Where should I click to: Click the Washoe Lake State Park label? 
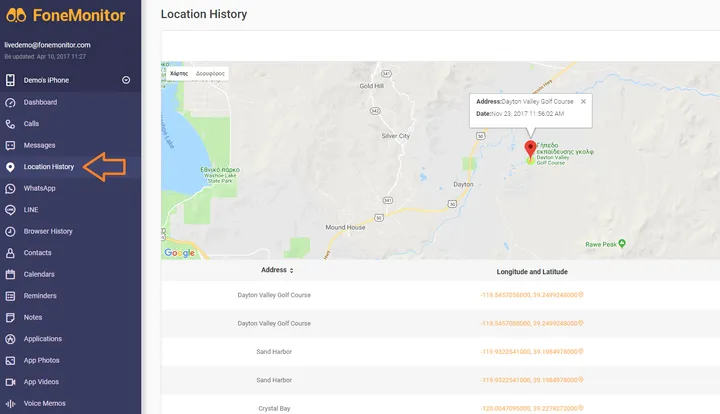[x=220, y=175]
